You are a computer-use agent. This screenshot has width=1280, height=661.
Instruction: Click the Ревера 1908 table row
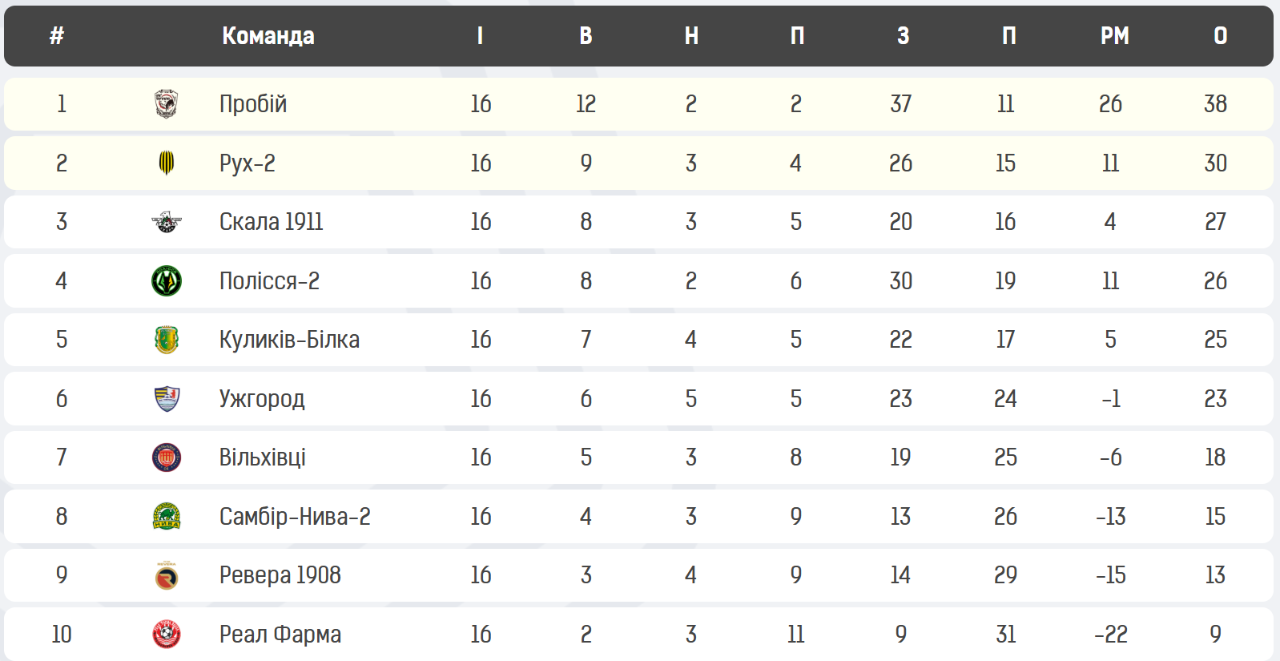(640, 576)
